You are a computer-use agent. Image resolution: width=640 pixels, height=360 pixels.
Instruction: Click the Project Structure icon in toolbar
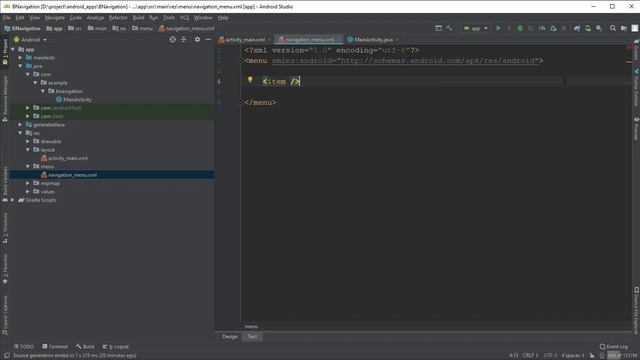pos(624,28)
